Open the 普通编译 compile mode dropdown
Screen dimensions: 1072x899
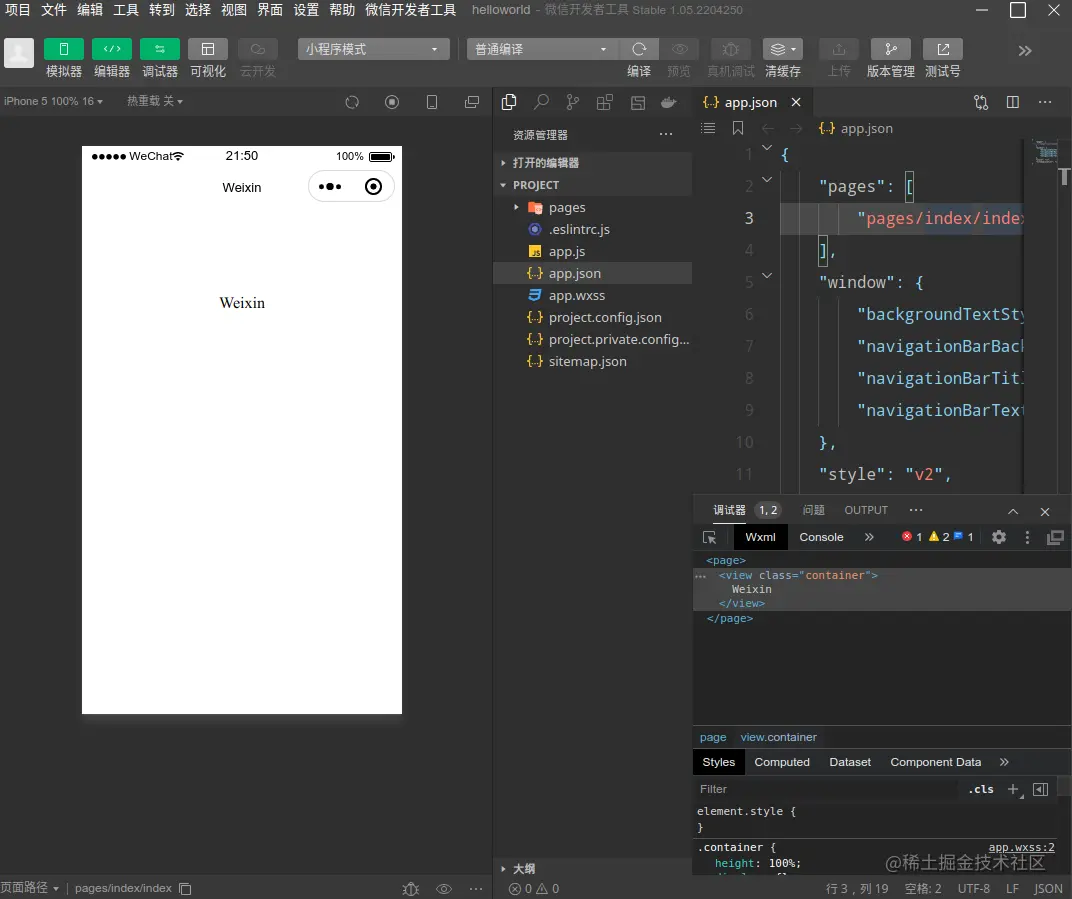pos(542,49)
